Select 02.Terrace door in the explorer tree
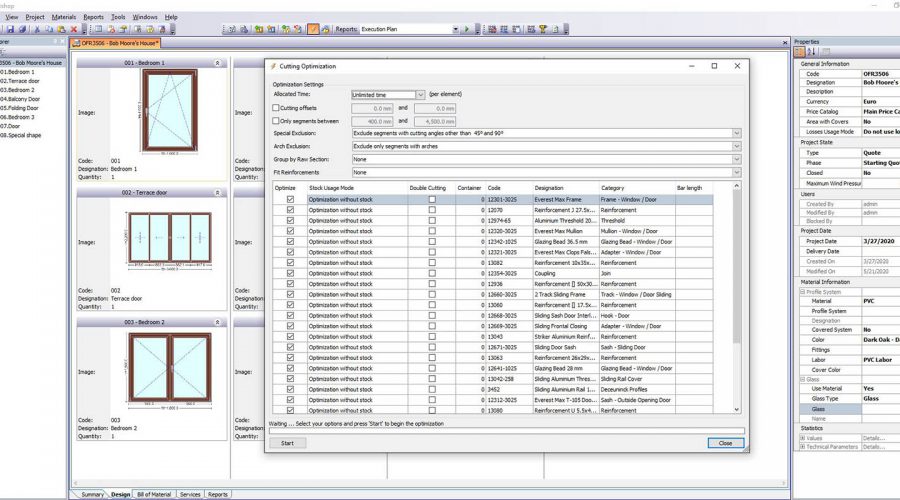 point(20,82)
